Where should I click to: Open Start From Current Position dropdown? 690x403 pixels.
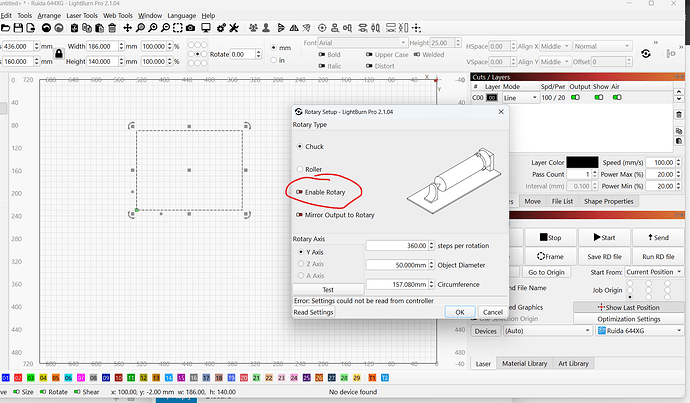point(654,272)
